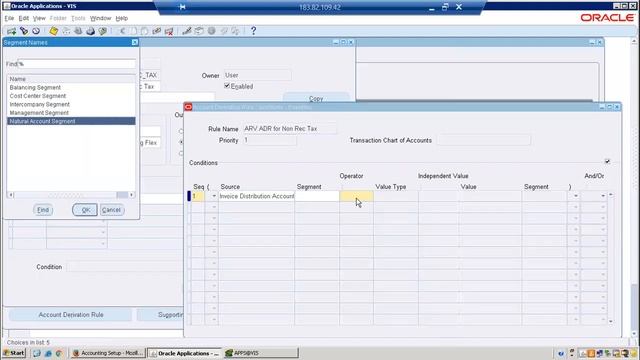The image size is (640, 360).
Task: Click the Segment cell next to Source
Action: click(x=317, y=196)
